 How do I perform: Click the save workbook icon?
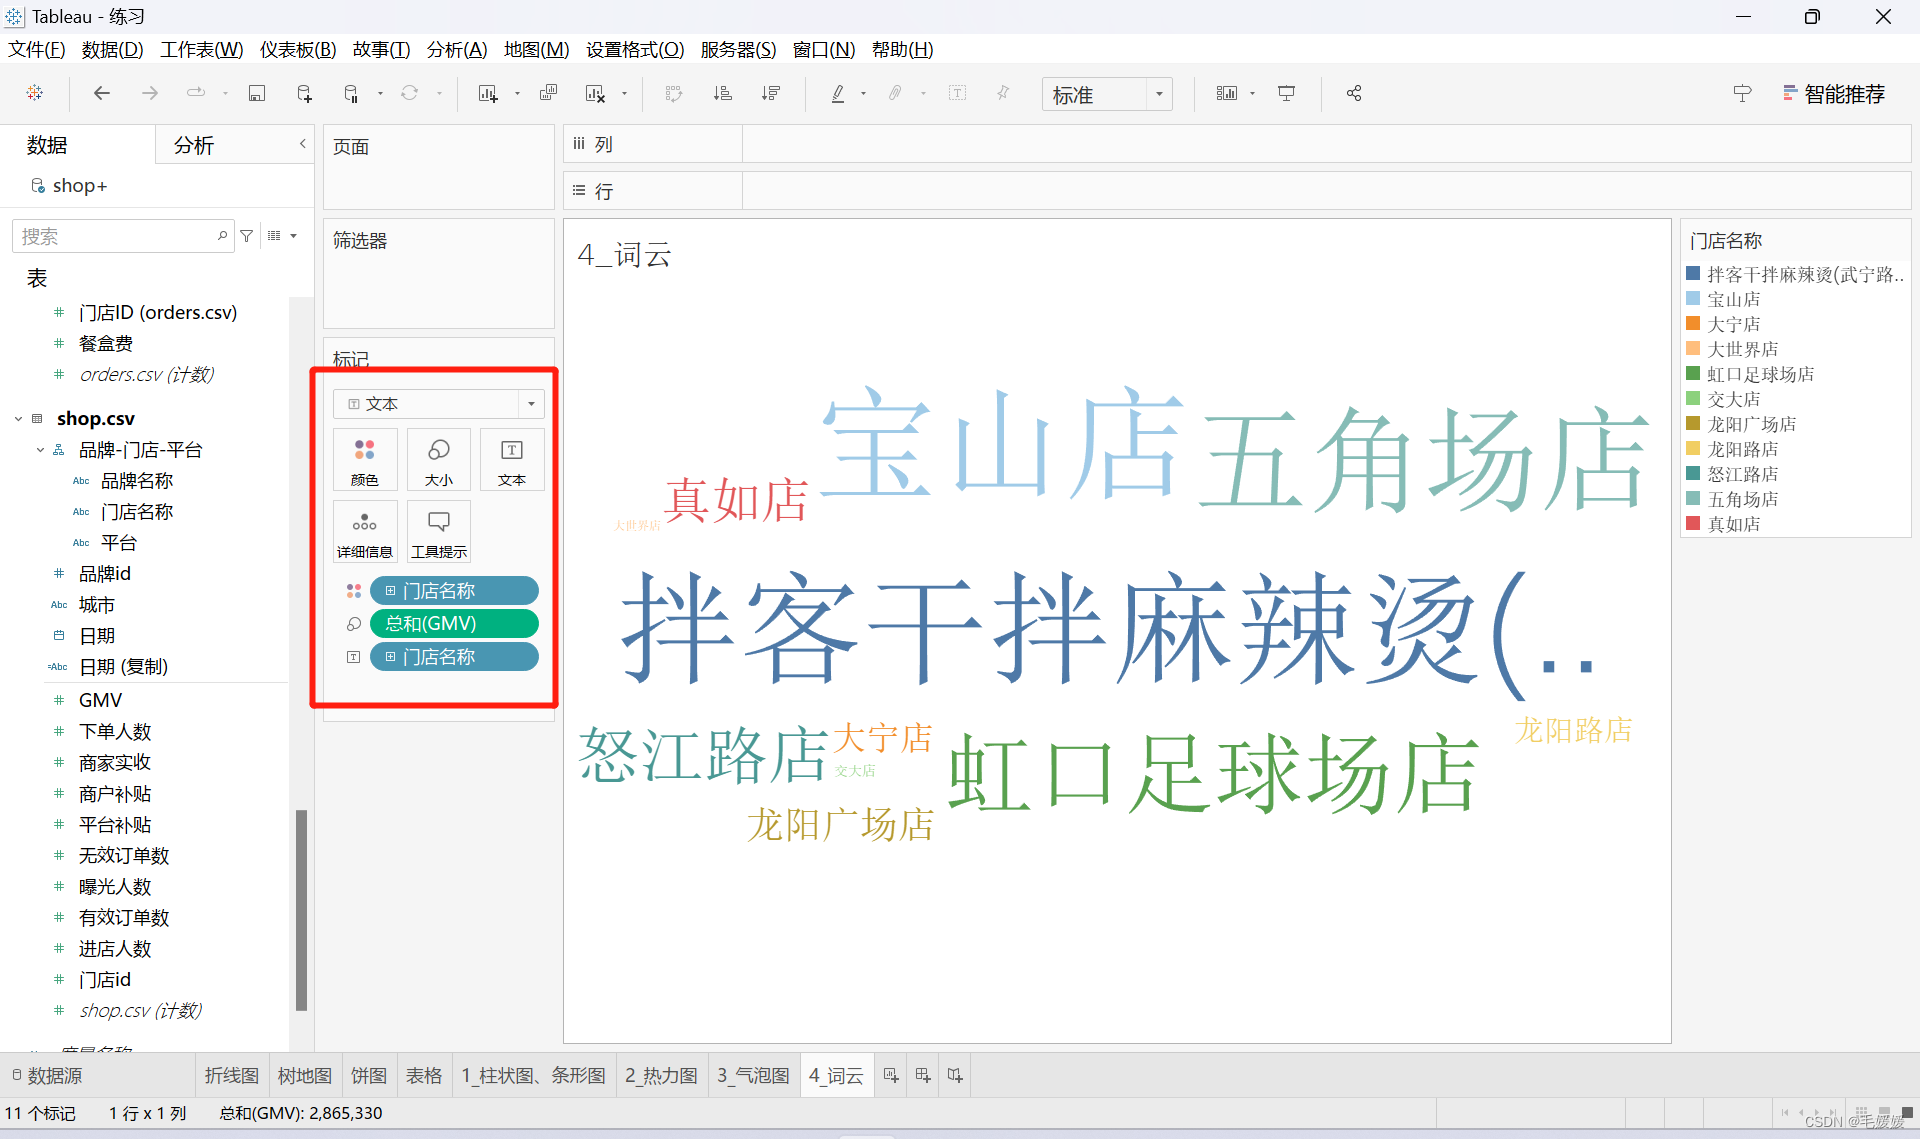point(257,93)
